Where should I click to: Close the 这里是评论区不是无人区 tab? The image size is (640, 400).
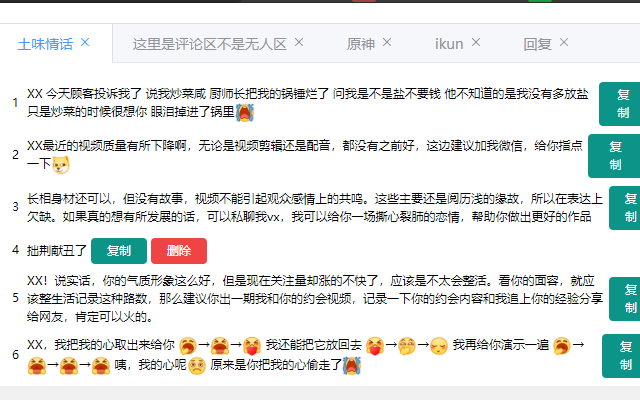tap(299, 42)
